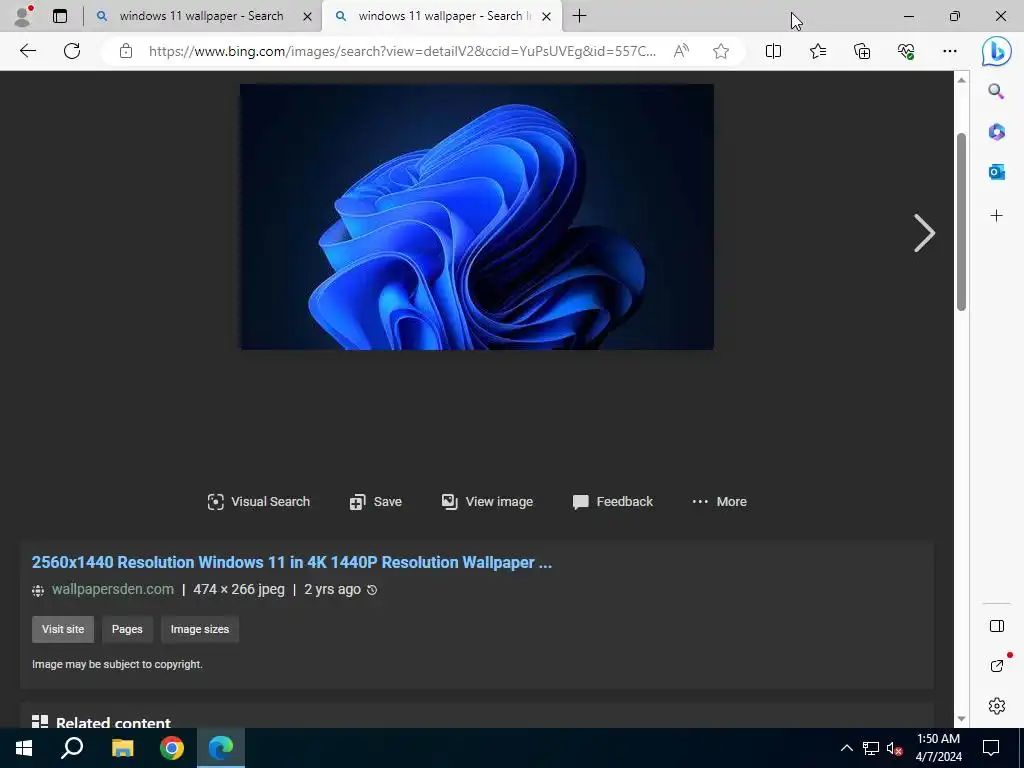Open View image
This screenshot has width=1024, height=768.
(487, 502)
